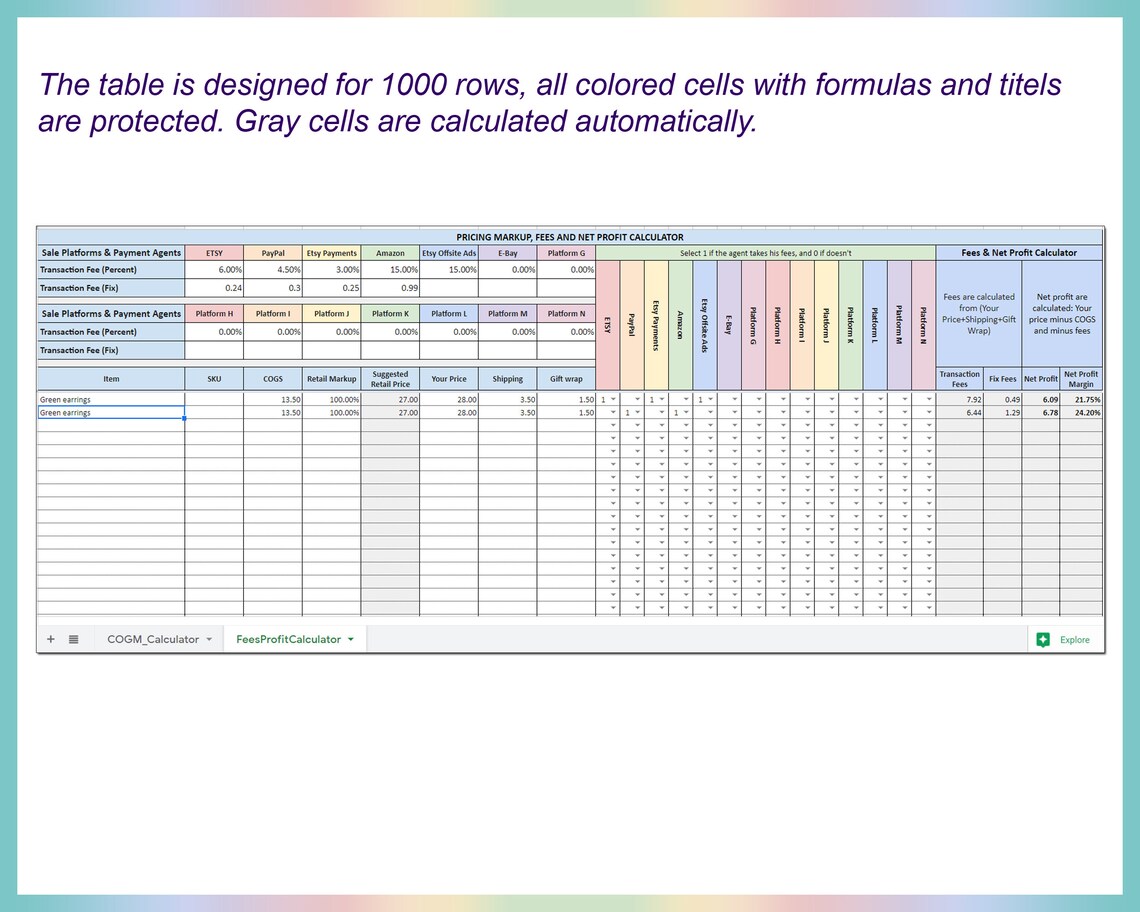
Task: Click the Your Price cell showing 28.00
Action: coord(449,399)
